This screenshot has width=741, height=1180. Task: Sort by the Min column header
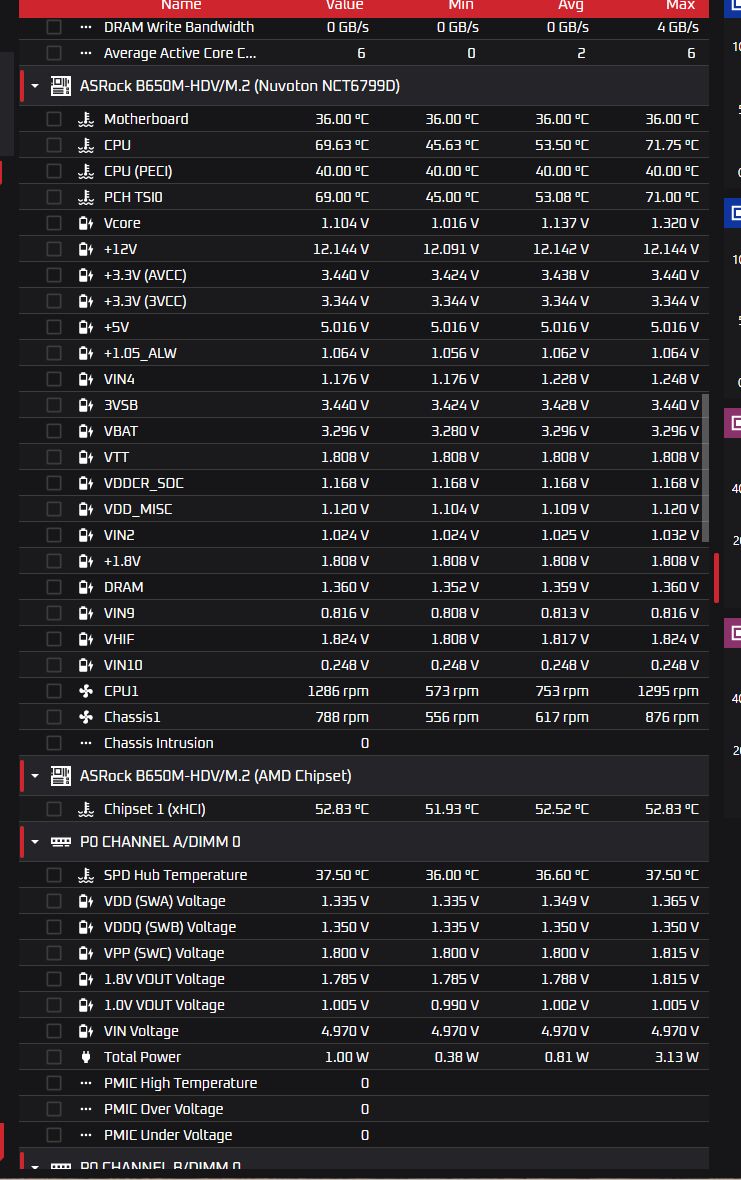[461, 5]
